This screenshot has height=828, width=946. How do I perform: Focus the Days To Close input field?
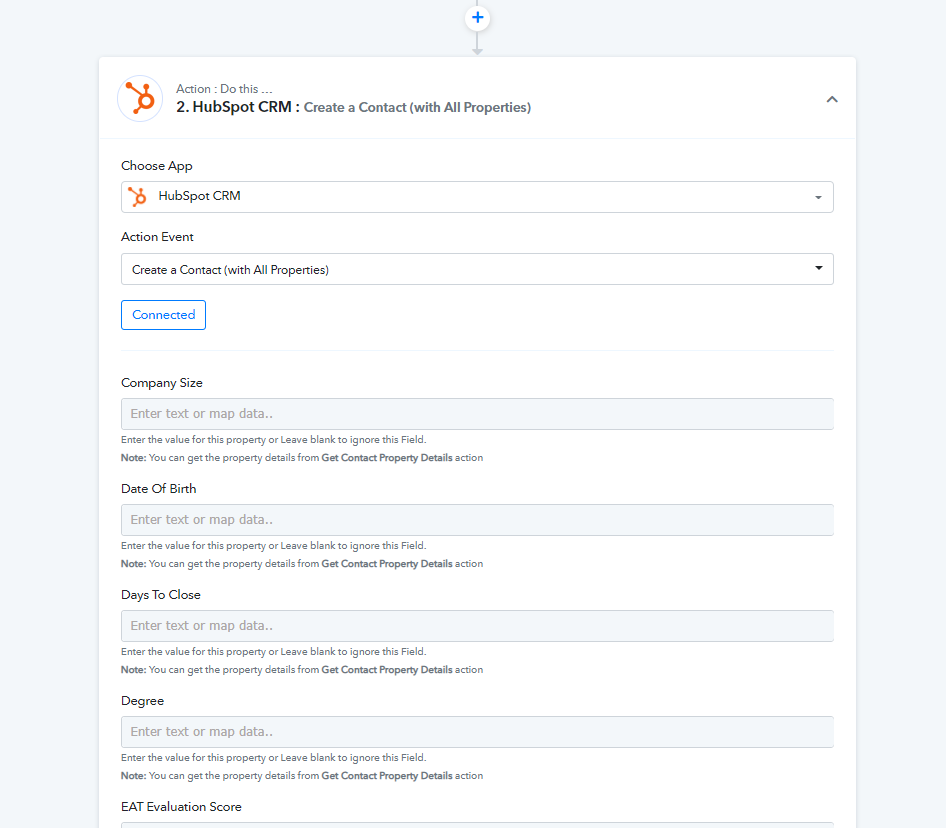tap(477, 626)
